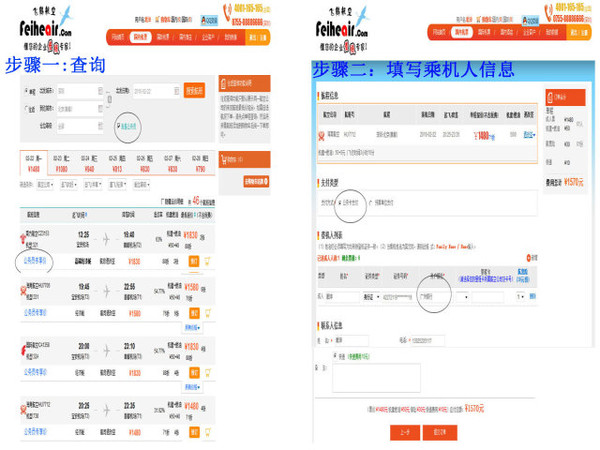The image size is (600, 450).
Task: Click Feiheair.com logo on passenger info page
Action: pos(343,28)
